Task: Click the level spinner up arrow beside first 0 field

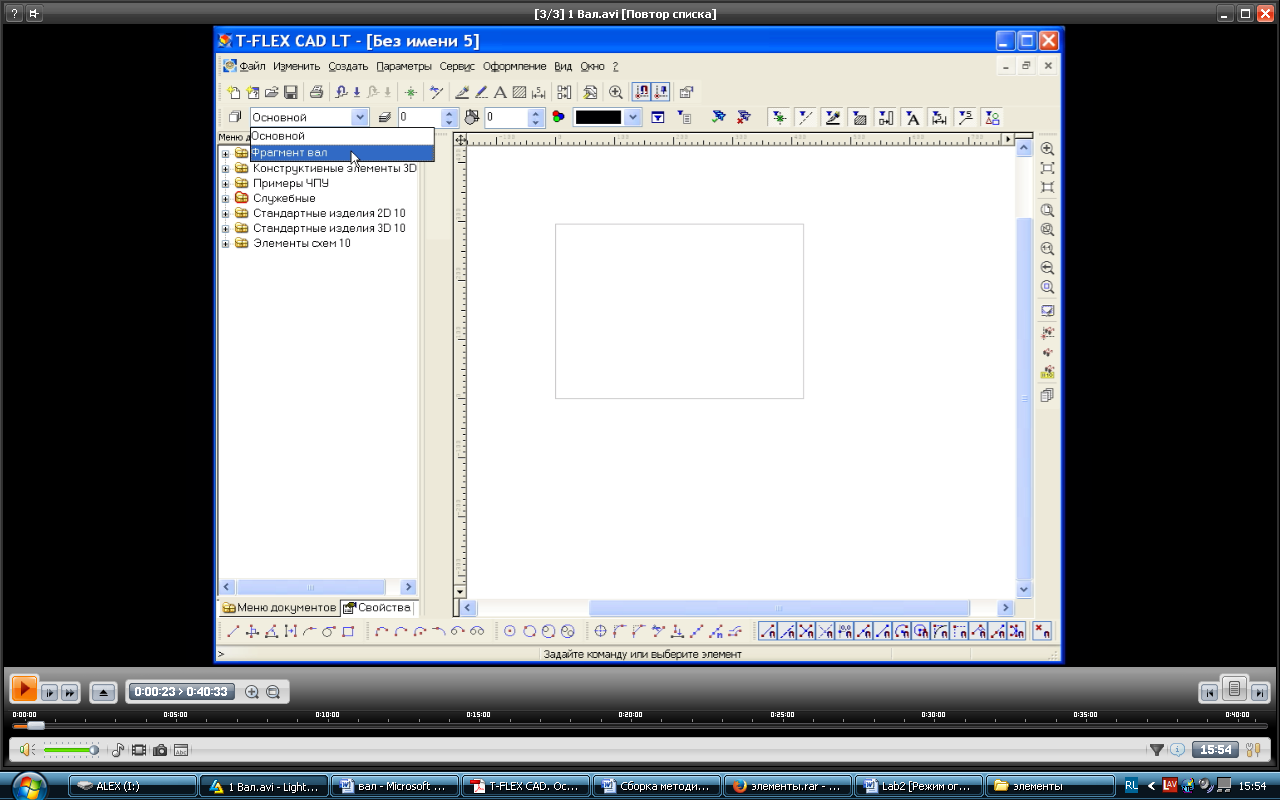Action: (x=449, y=113)
